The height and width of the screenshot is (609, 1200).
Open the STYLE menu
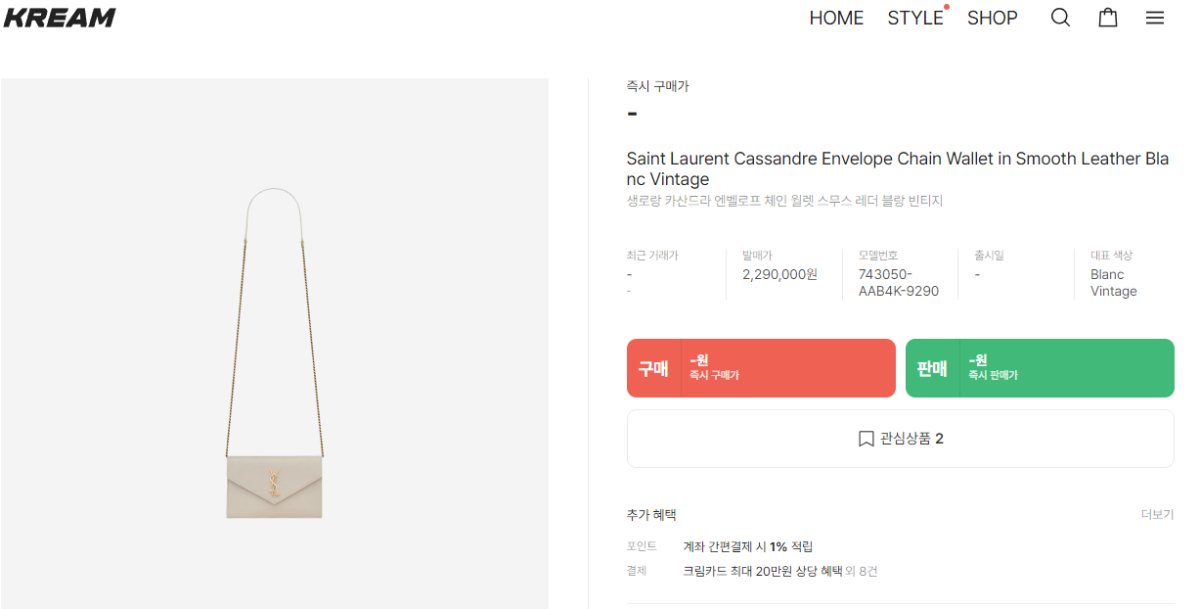915,18
